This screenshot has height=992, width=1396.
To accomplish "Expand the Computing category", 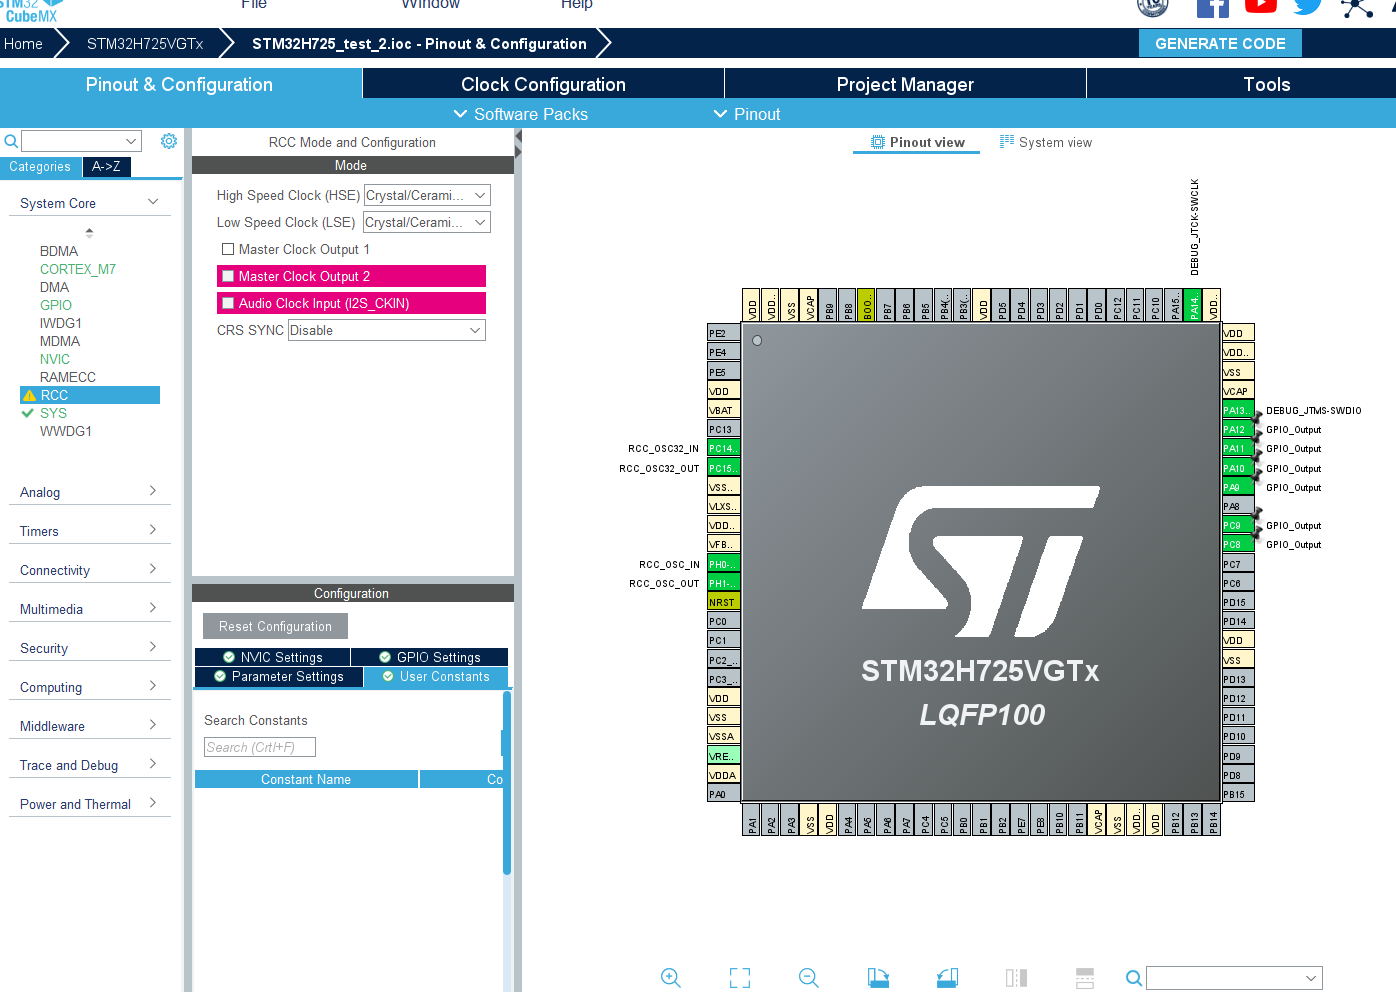I will 90,687.
